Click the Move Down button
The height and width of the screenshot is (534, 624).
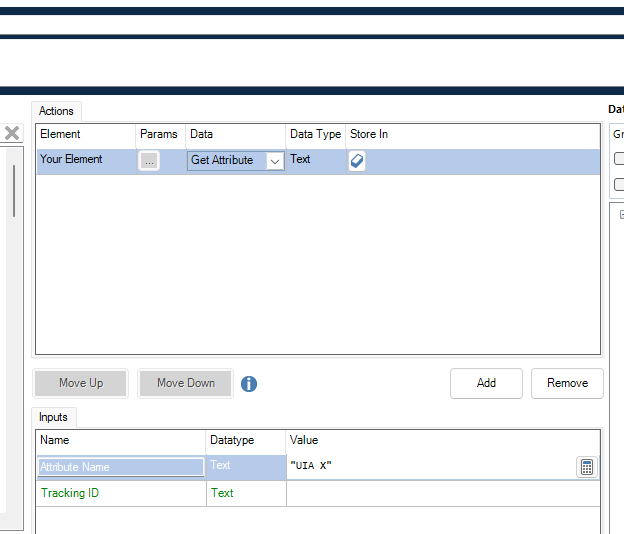tap(185, 383)
